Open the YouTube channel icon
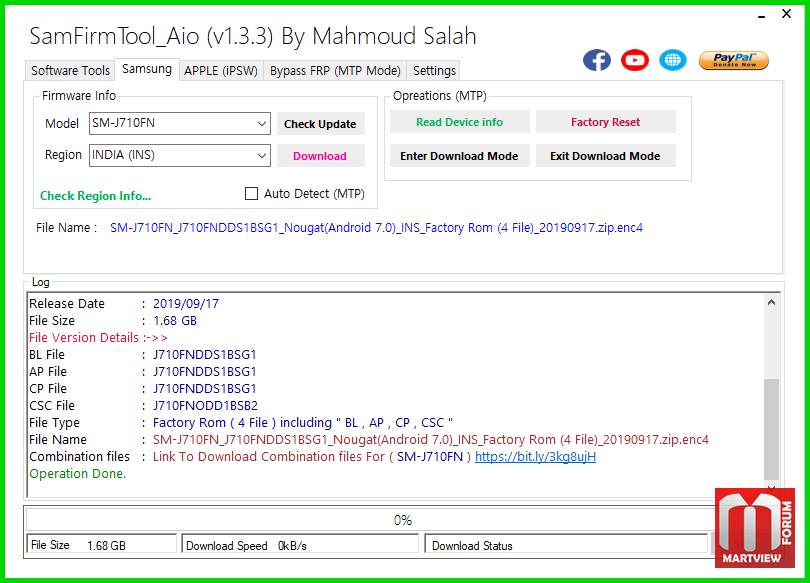The width and height of the screenshot is (810, 583). 634,60
